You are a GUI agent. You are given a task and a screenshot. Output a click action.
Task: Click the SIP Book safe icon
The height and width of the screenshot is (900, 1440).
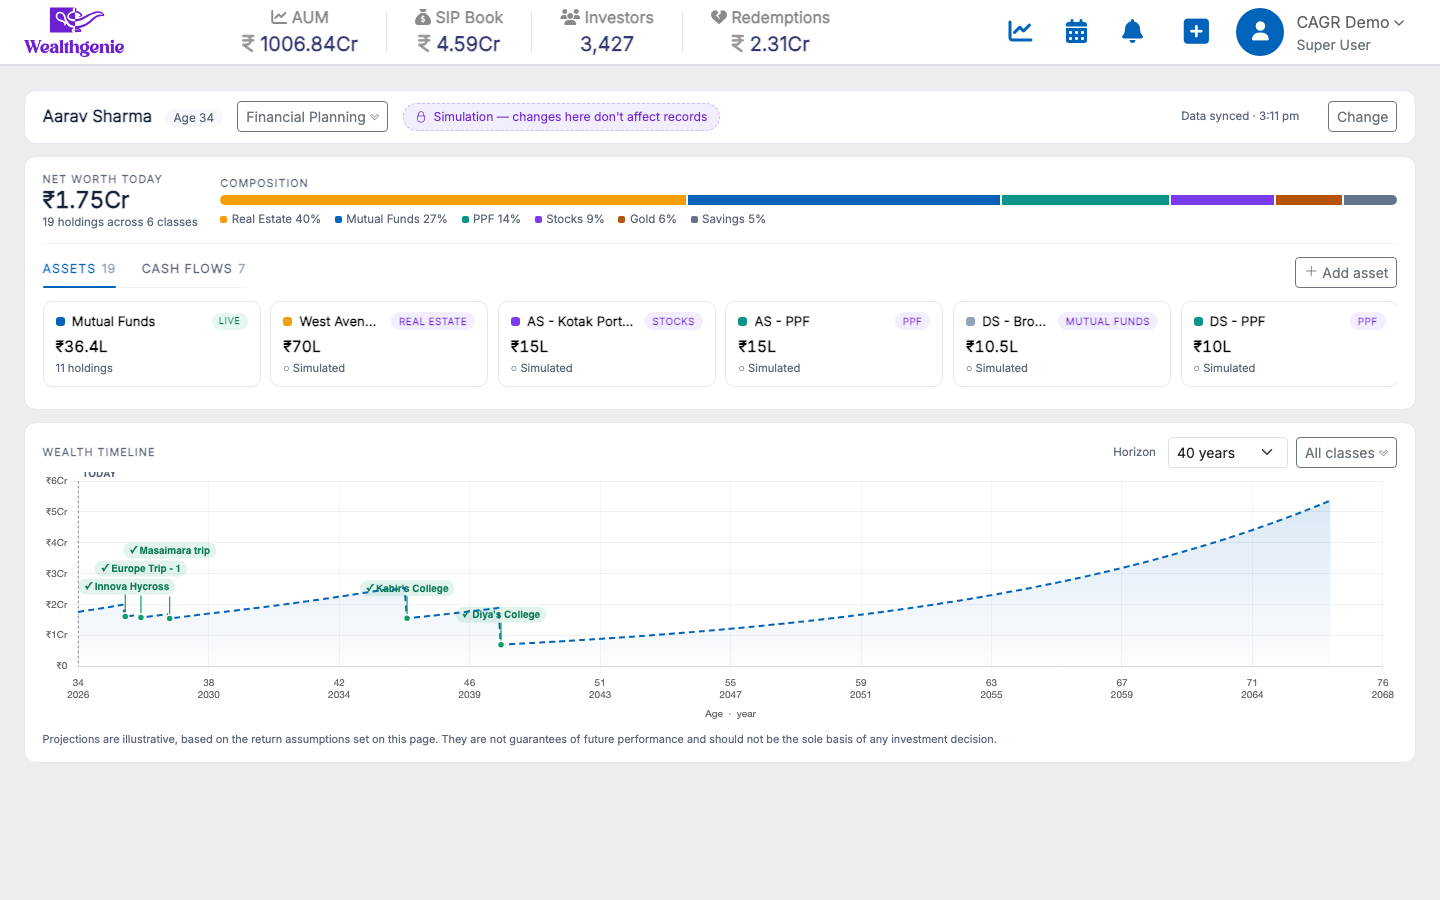423,17
